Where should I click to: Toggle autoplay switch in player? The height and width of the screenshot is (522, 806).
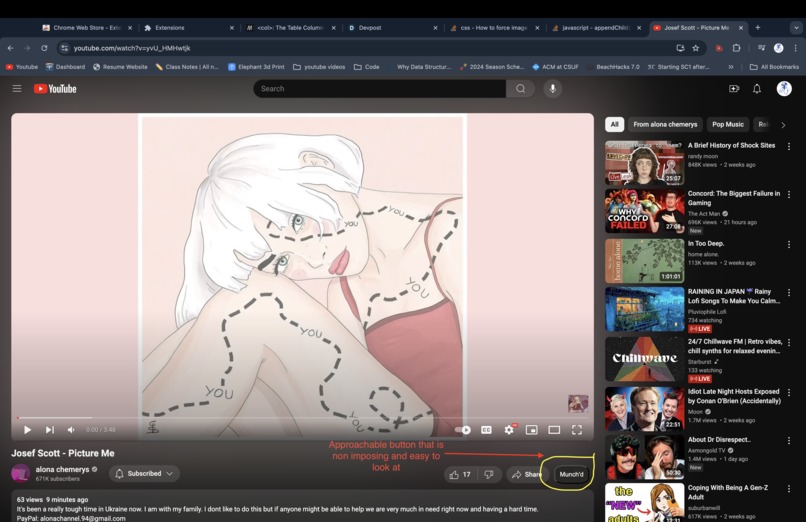click(463, 430)
